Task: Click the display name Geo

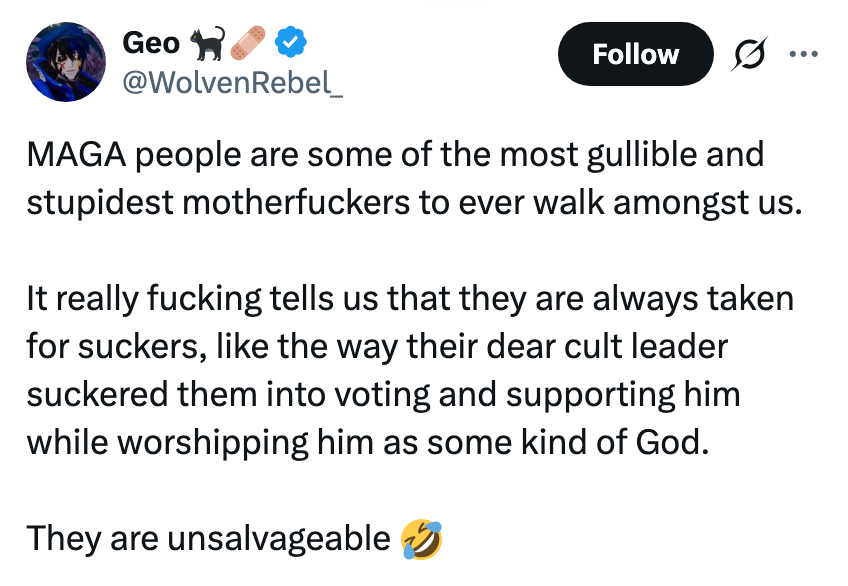Action: [150, 43]
